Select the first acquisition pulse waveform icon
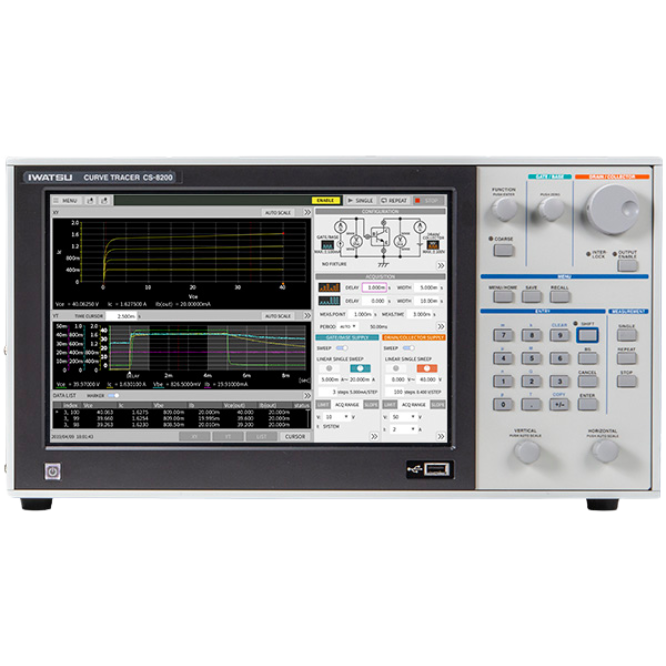 (x=328, y=287)
